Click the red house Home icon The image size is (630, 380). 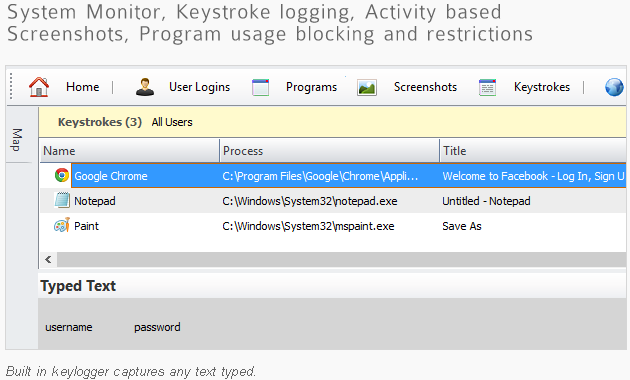(x=39, y=87)
